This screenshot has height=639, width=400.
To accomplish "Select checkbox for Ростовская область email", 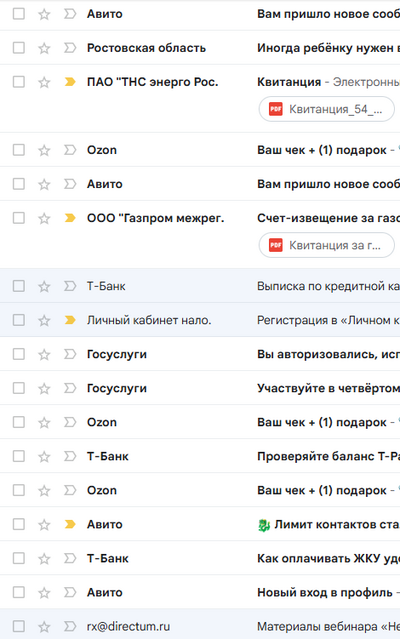I will click(x=19, y=48).
